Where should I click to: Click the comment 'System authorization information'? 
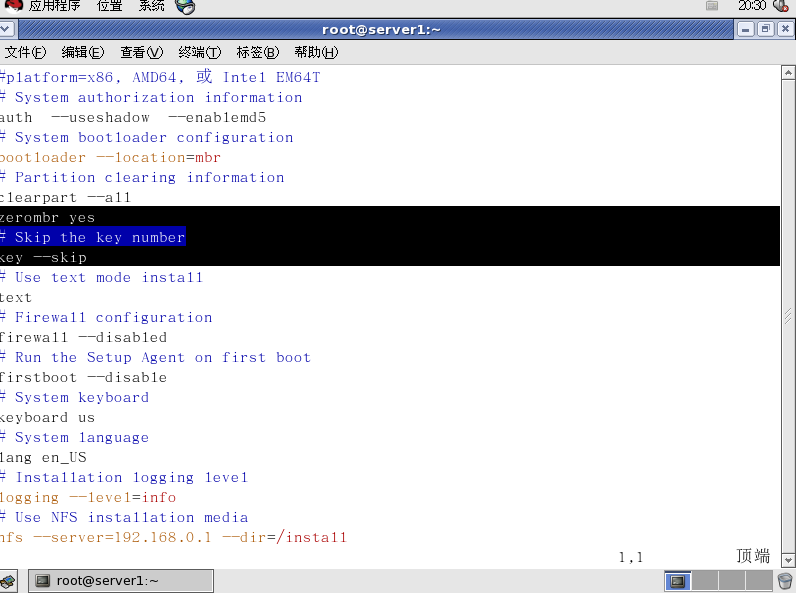pos(159,97)
